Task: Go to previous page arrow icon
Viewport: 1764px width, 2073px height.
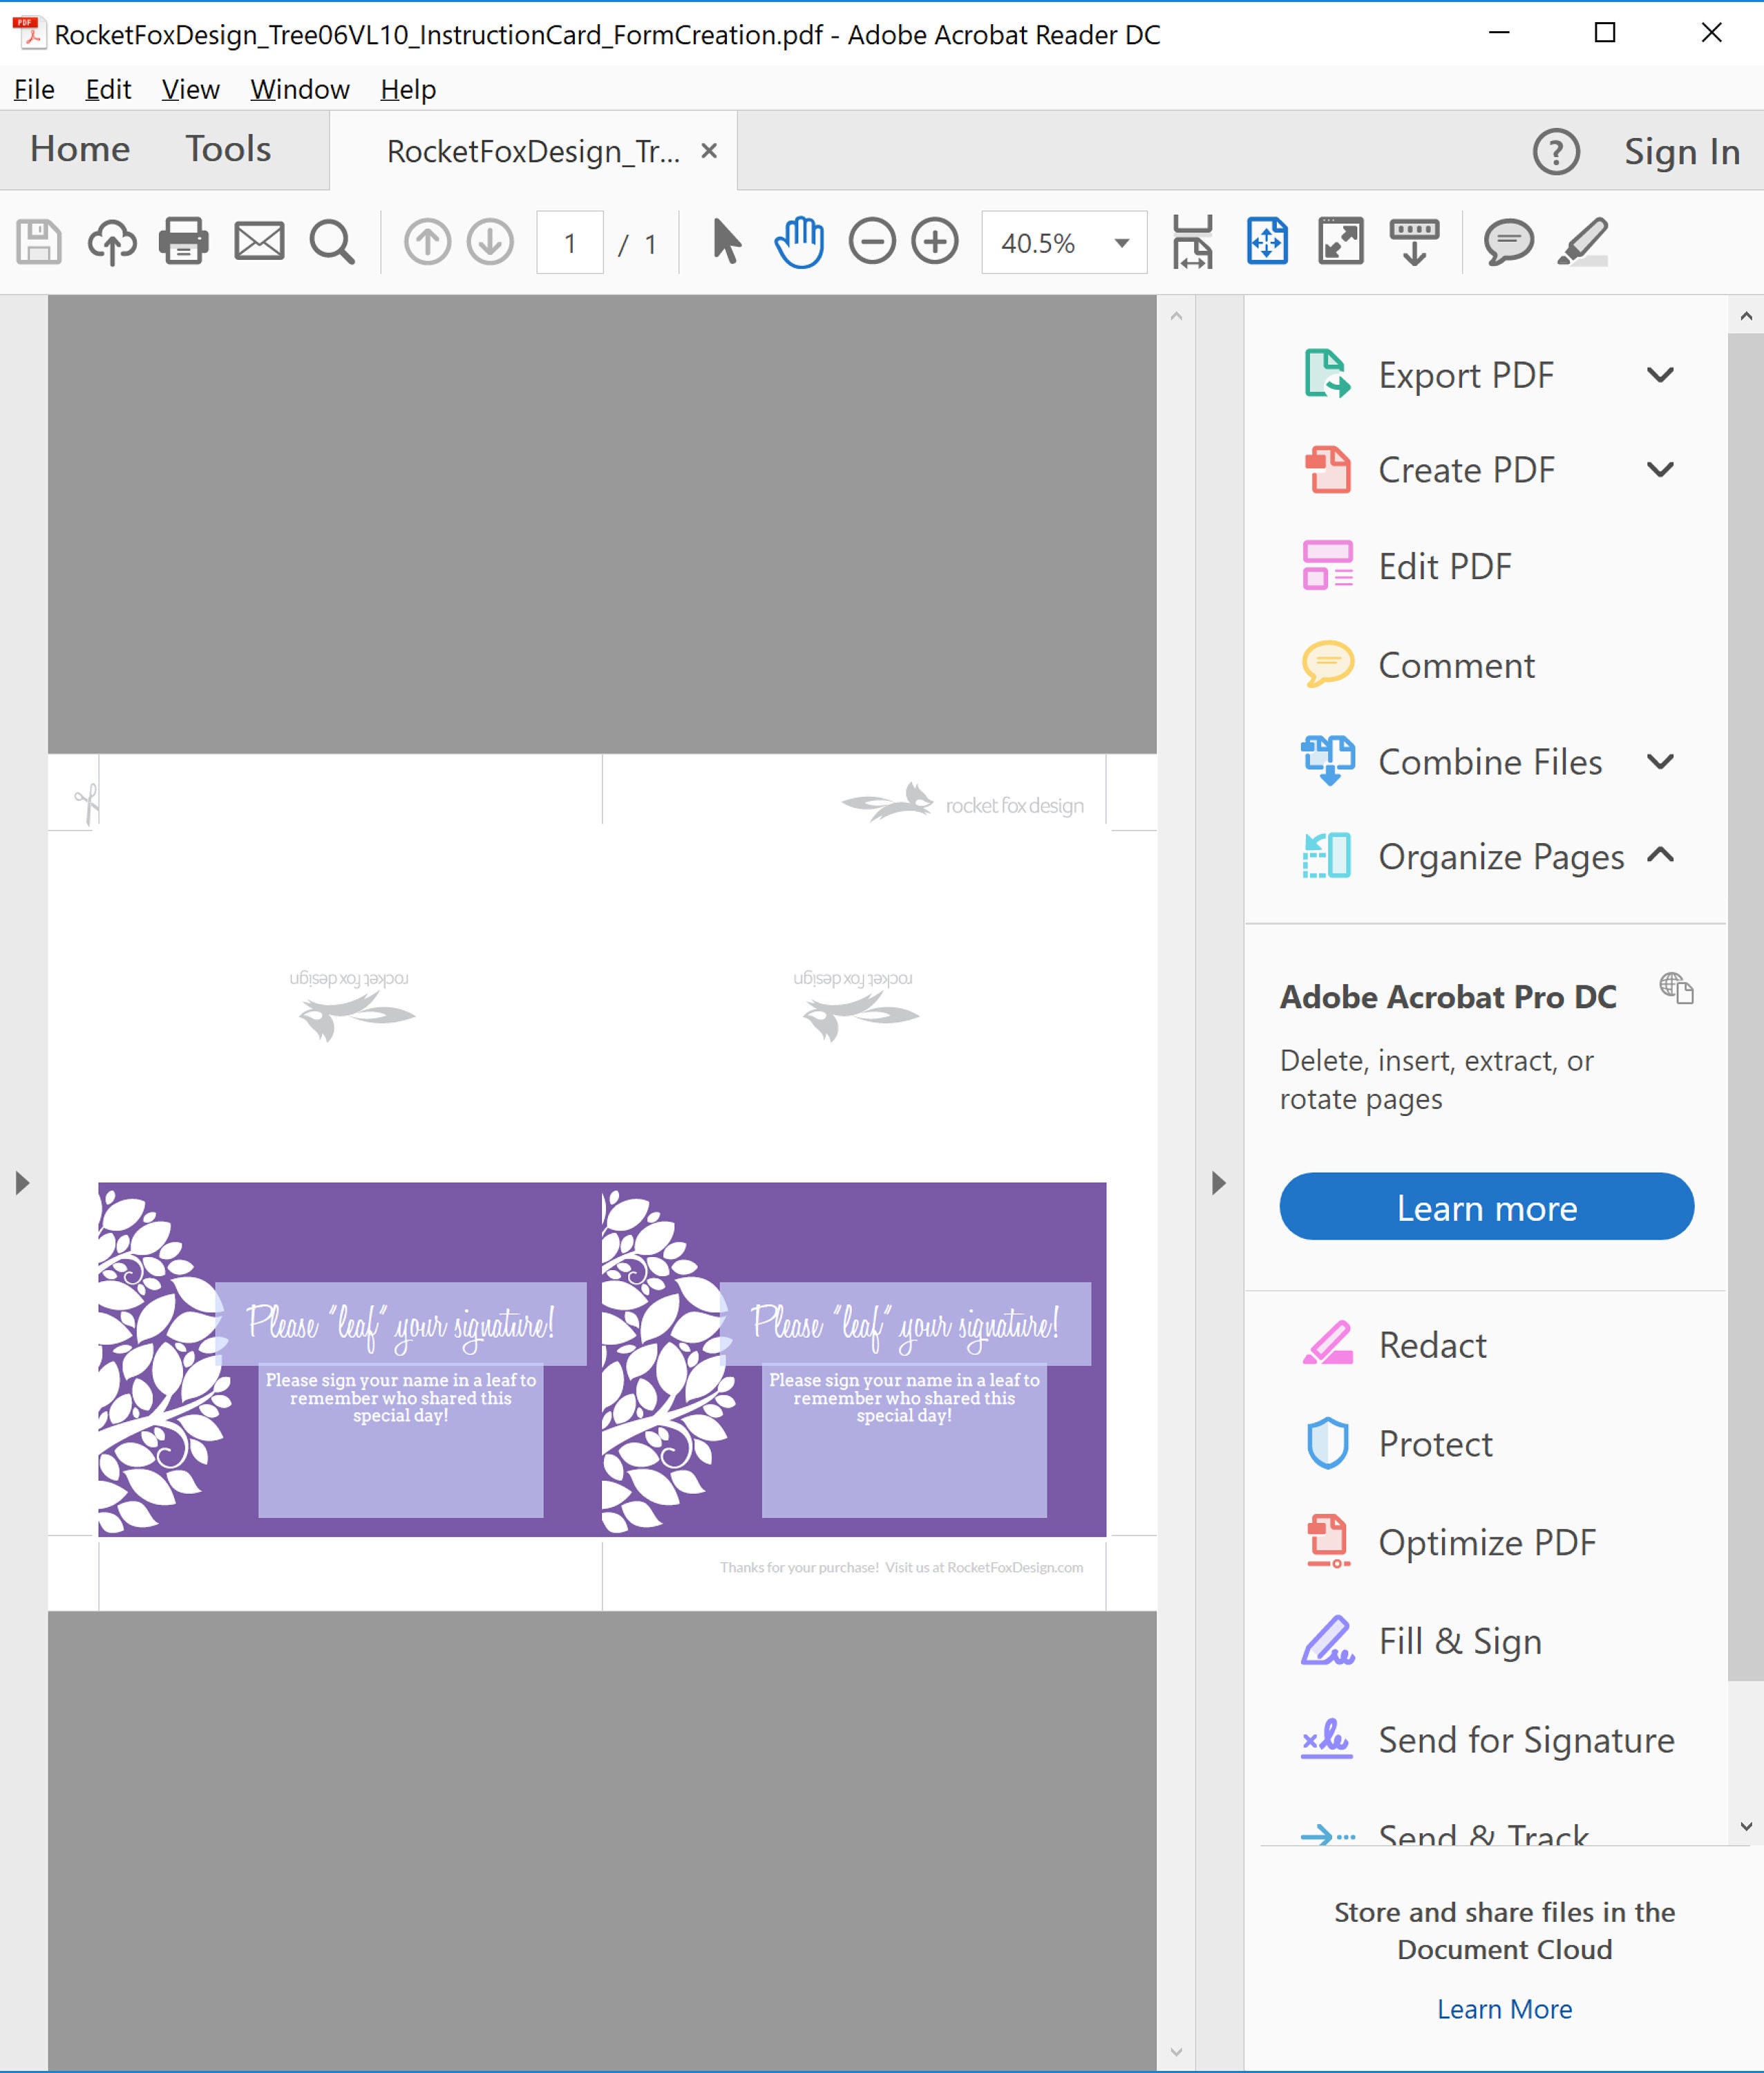Action: click(427, 242)
